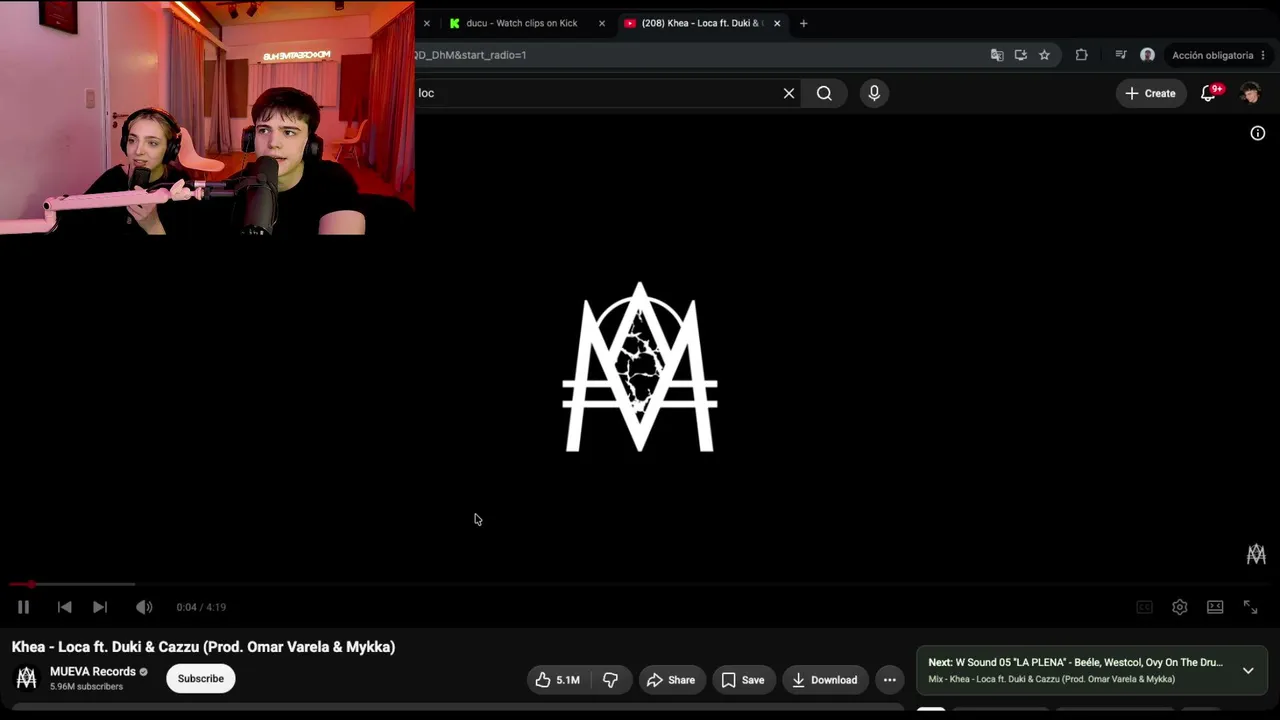Screen dimensions: 1280x720
Task: Open a new browser tab
Action: 803,23
